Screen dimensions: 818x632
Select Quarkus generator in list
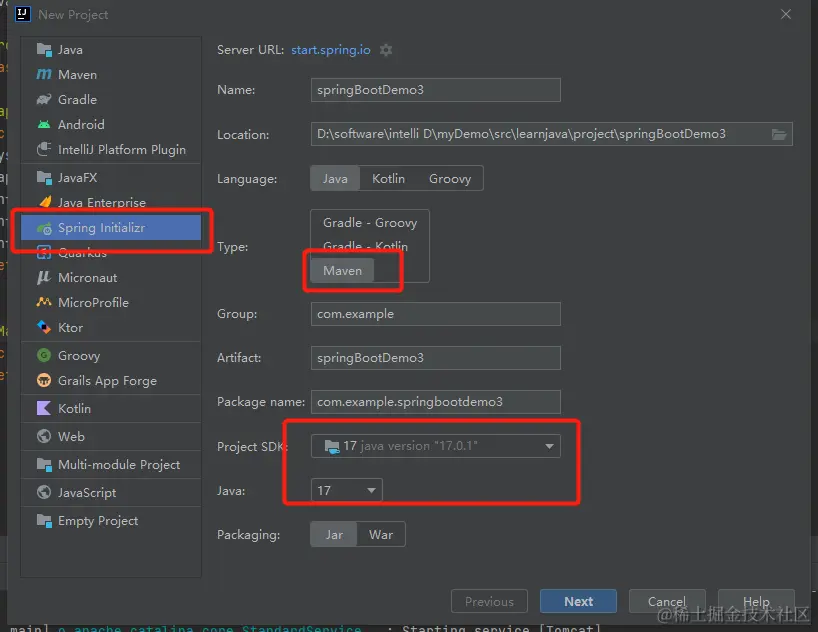(111, 253)
